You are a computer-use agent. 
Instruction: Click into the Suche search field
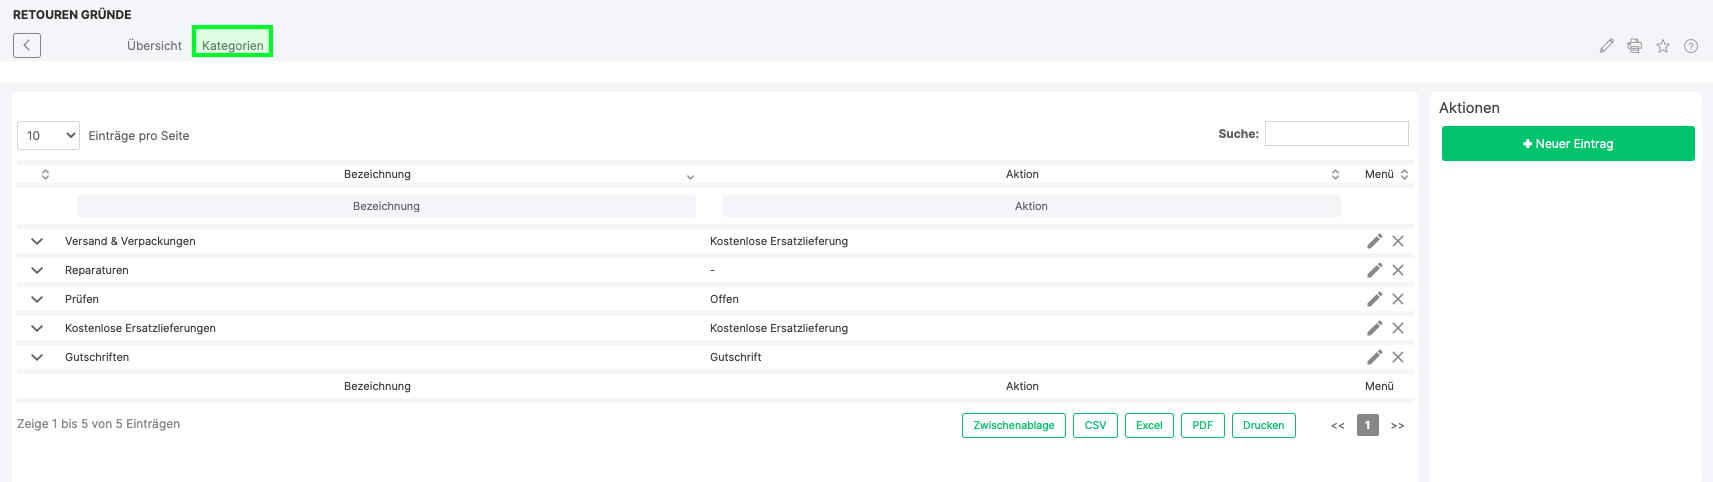(1336, 134)
